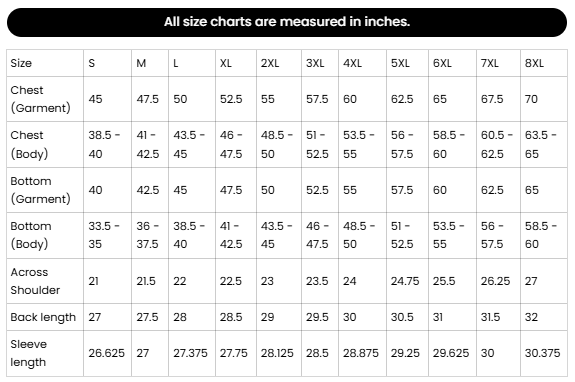Select the Chest (Body) row label
The image size is (575, 382).
(45, 144)
